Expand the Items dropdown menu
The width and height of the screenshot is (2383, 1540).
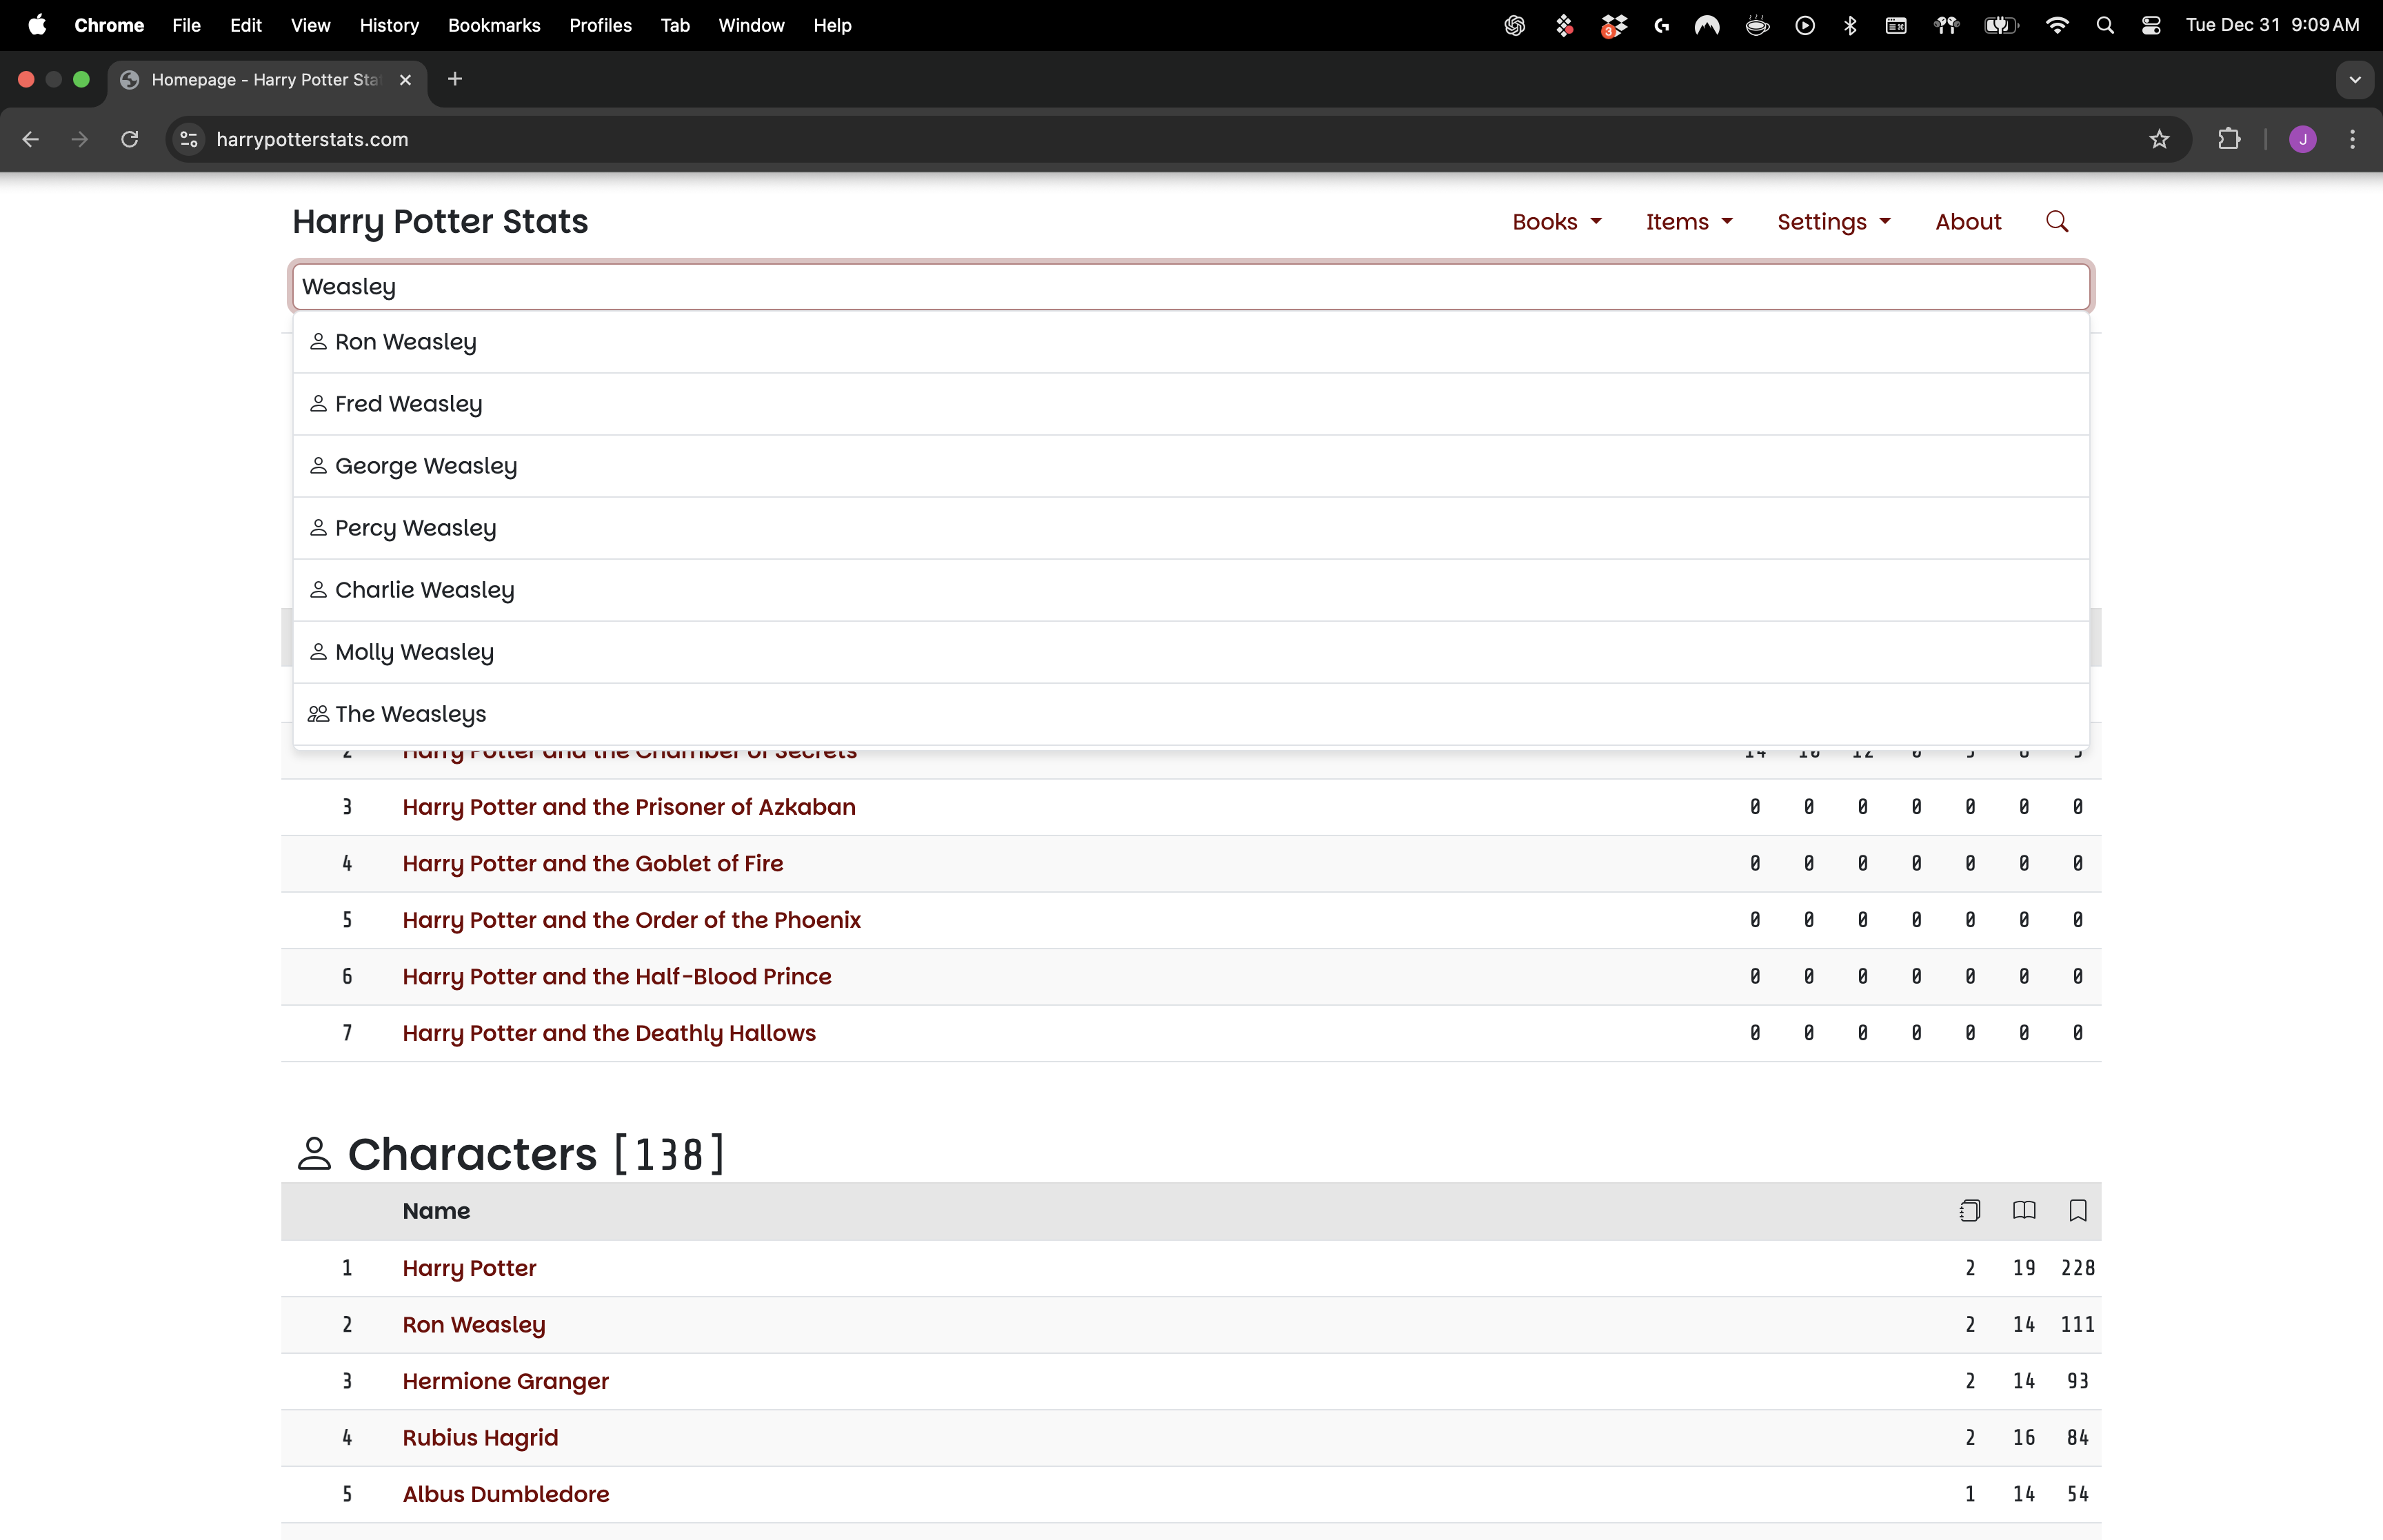1688,221
